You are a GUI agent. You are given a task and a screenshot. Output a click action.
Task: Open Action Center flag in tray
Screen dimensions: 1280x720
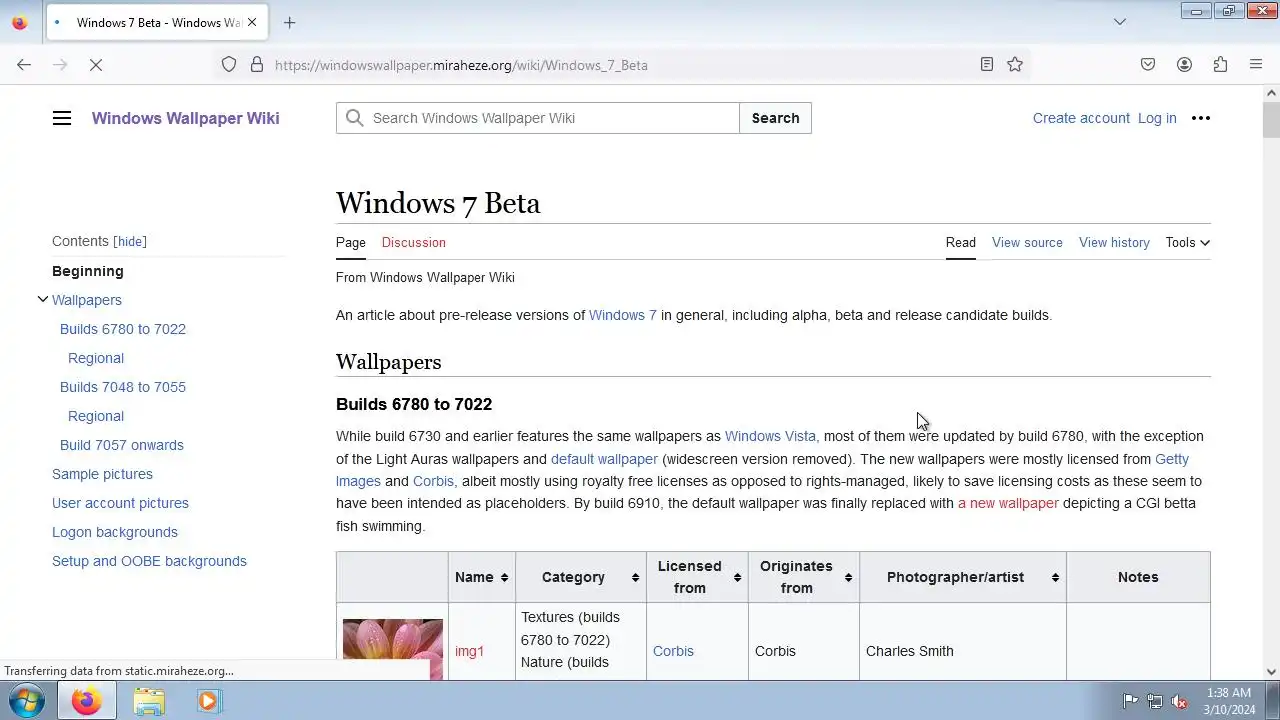click(x=1130, y=701)
